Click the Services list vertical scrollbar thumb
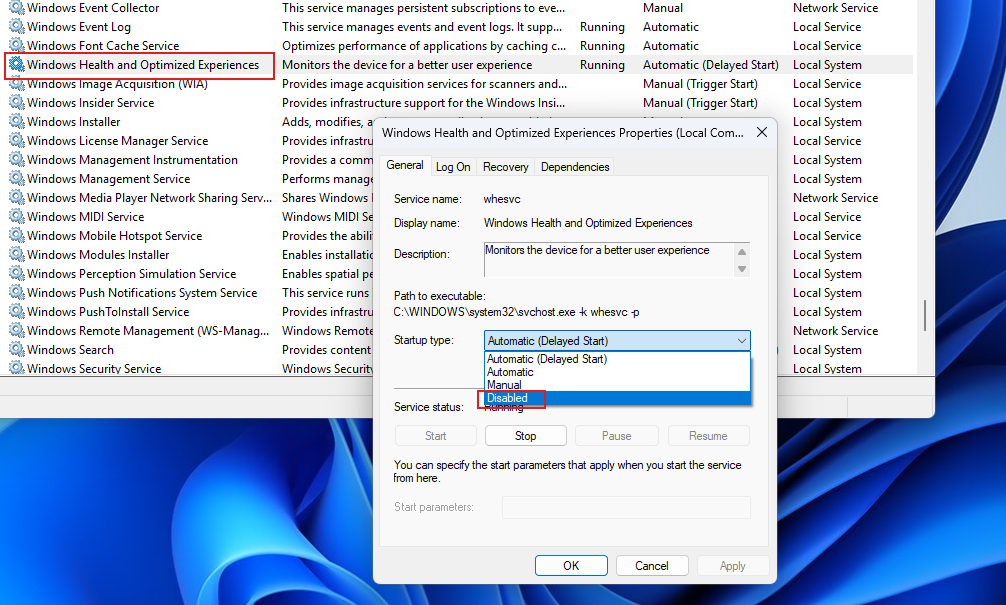This screenshot has height=605, width=1006. [x=925, y=315]
